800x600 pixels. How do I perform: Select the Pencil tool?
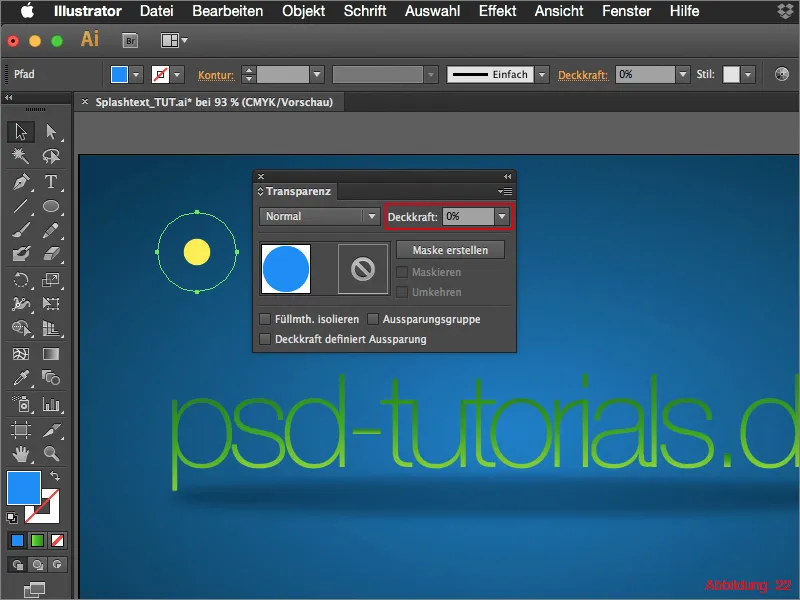[x=51, y=231]
